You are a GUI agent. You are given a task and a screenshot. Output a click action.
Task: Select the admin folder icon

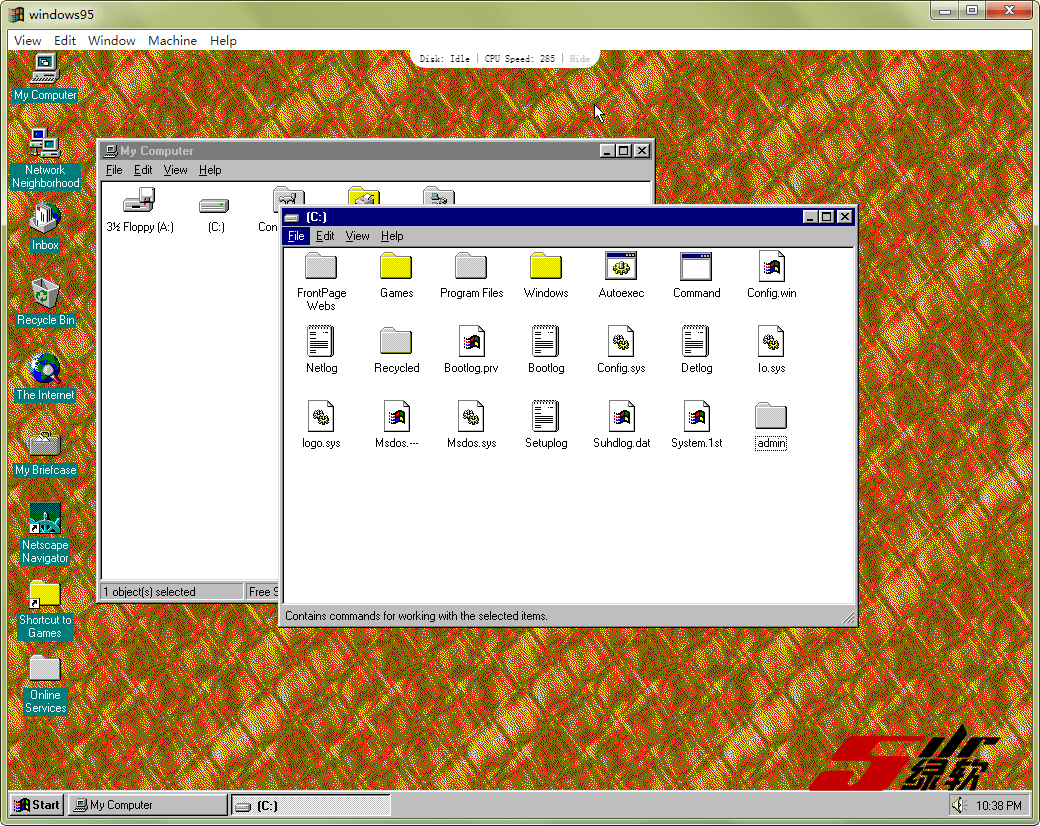pos(771,417)
